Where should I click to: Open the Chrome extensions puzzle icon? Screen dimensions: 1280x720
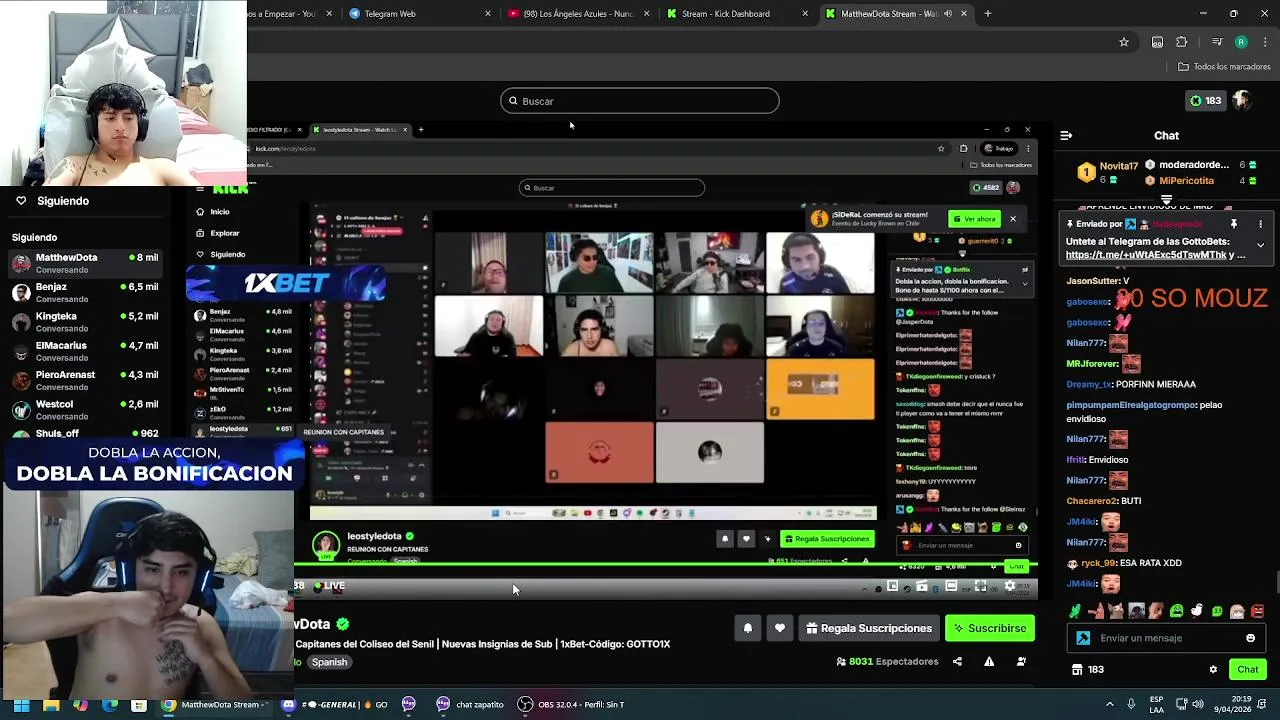click(1182, 42)
